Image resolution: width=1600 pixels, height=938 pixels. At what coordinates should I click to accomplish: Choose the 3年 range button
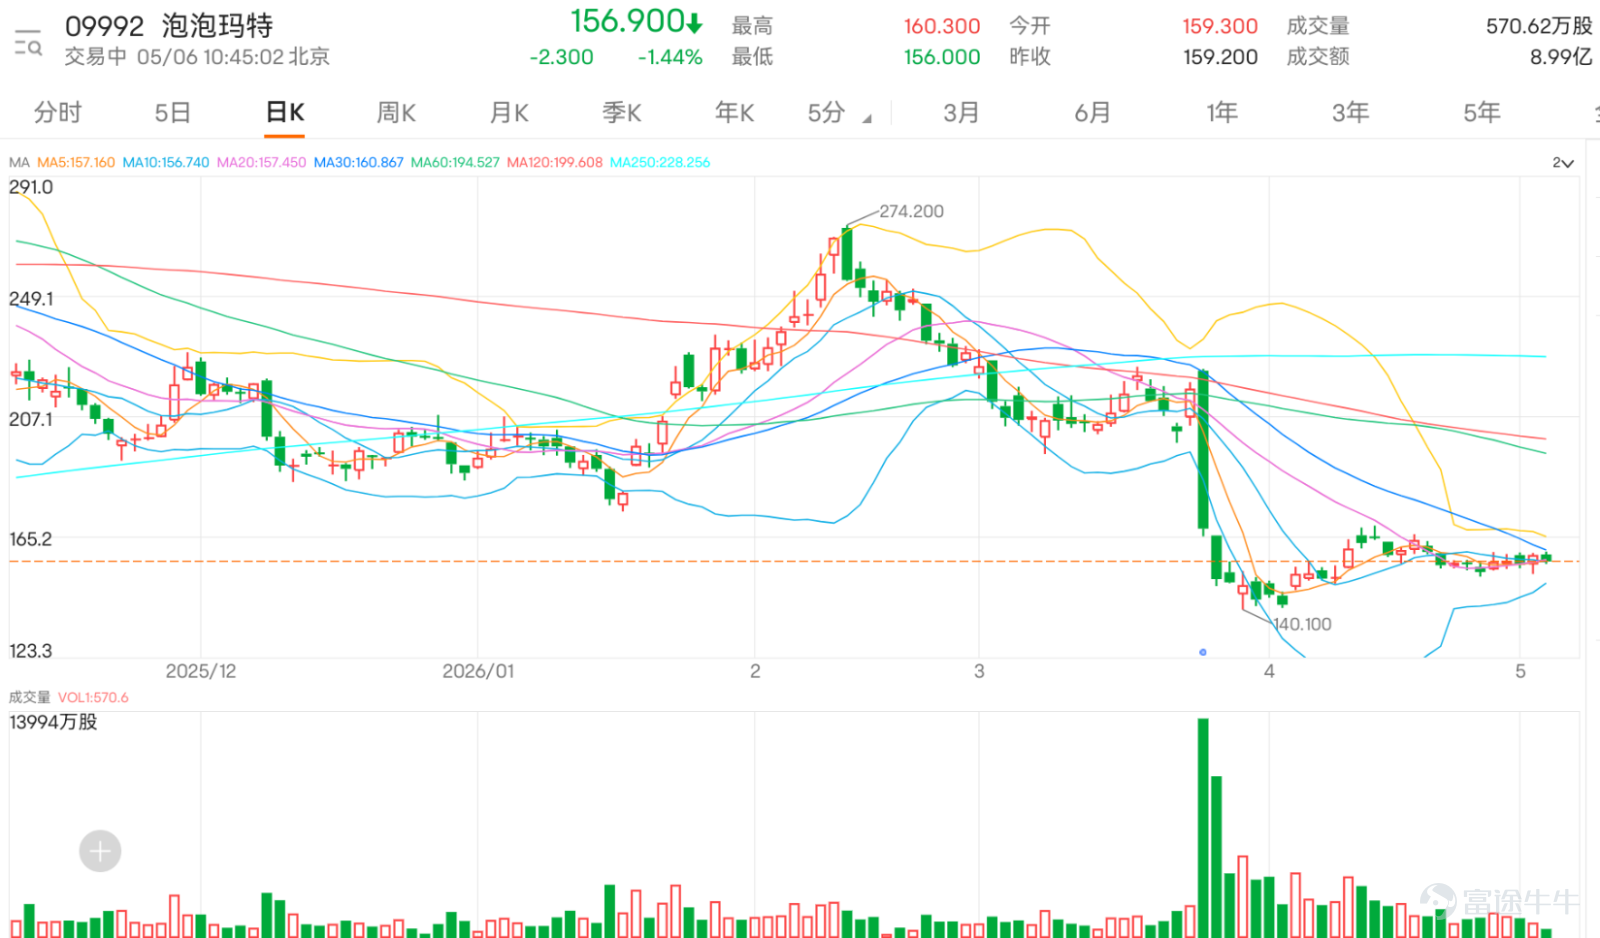[x=1351, y=112]
